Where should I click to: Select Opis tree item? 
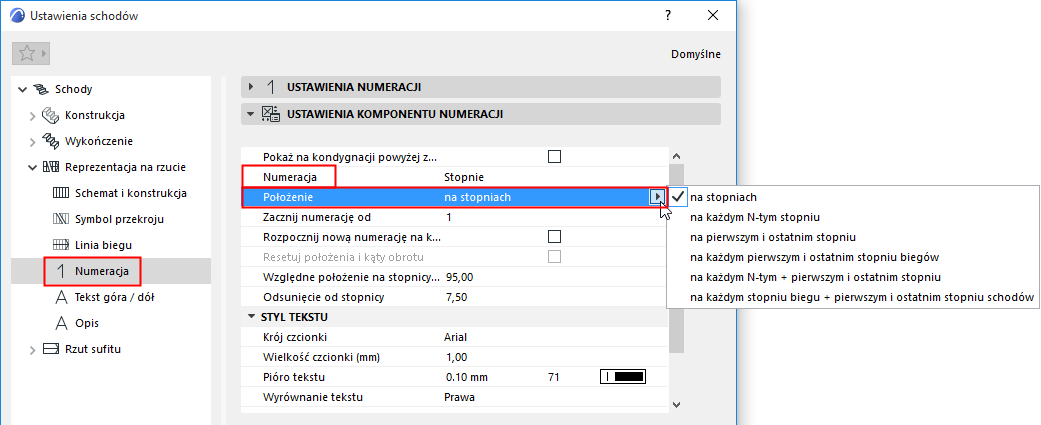pyautogui.click(x=87, y=323)
